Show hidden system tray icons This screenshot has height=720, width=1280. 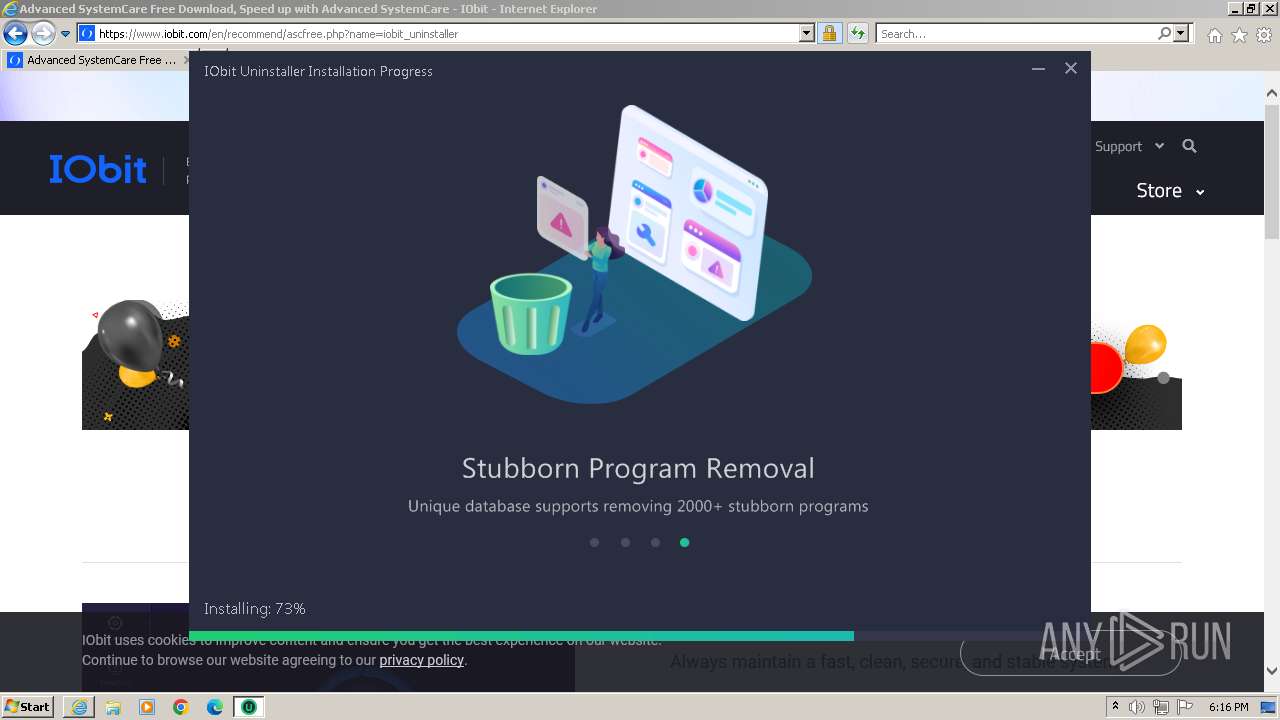pyautogui.click(x=1116, y=707)
